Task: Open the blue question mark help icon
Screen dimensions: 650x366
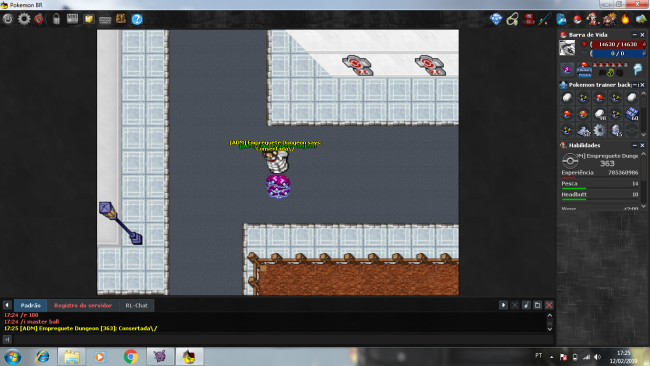Action: (x=137, y=19)
